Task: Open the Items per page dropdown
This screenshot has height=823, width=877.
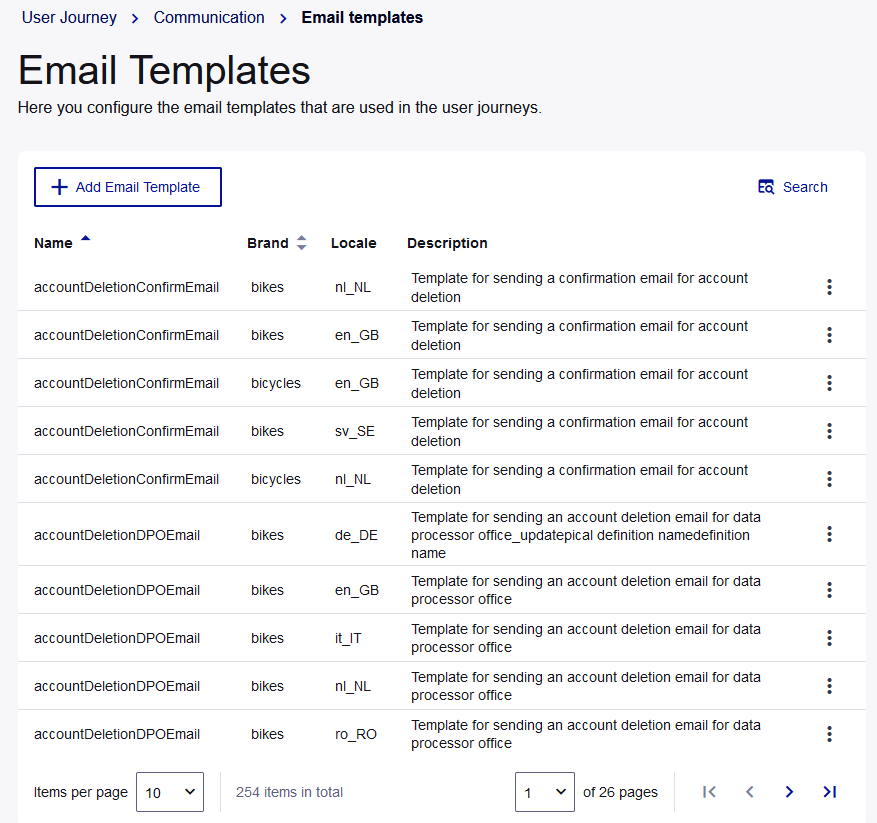Action: 169,792
